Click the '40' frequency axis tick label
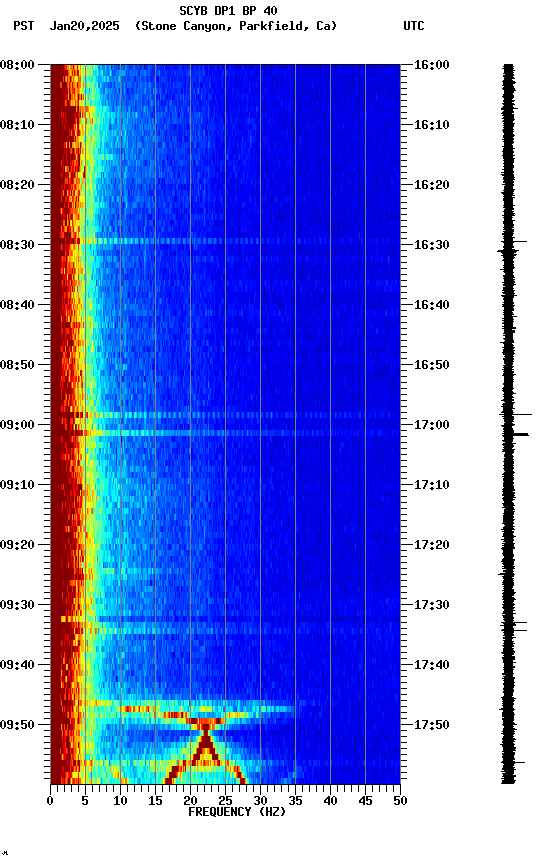 click(x=331, y=801)
